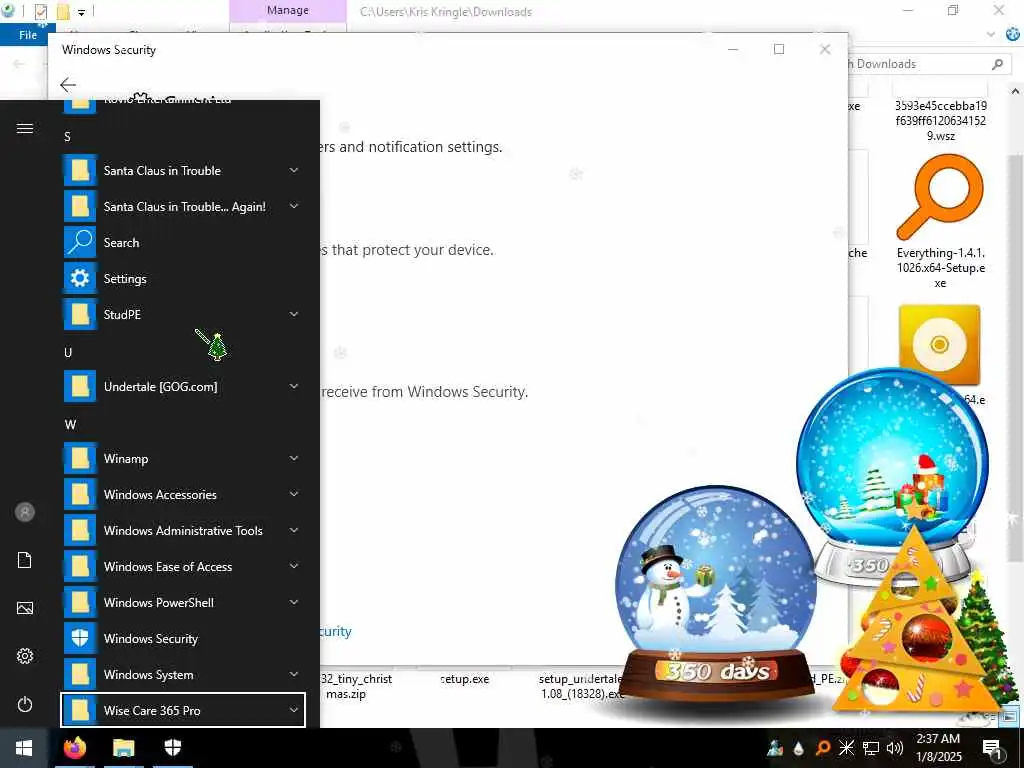Jump to letter W section header
Image resolution: width=1024 pixels, height=768 pixels.
pos(70,424)
